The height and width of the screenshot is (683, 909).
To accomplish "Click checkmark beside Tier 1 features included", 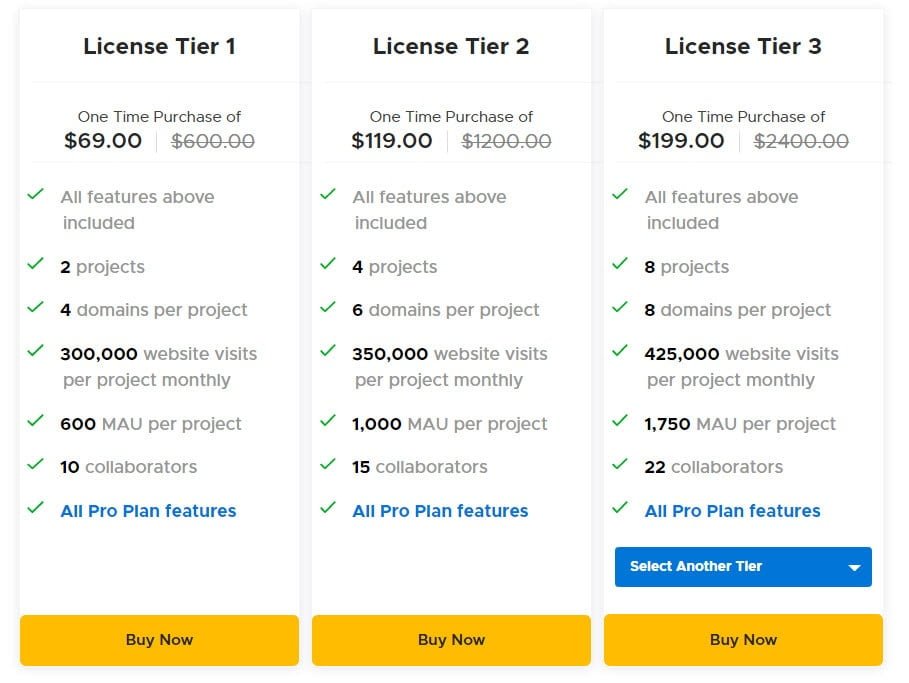I will pos(36,196).
